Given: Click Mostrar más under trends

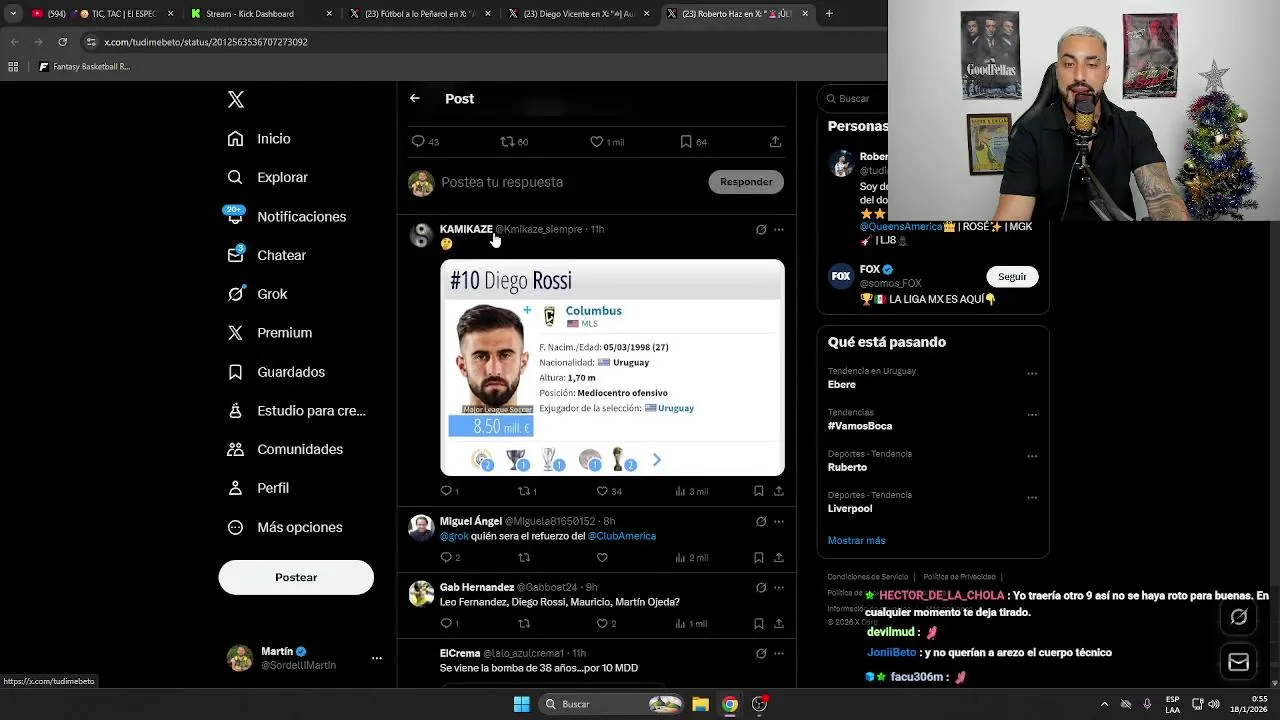Looking at the screenshot, I should [x=856, y=541].
